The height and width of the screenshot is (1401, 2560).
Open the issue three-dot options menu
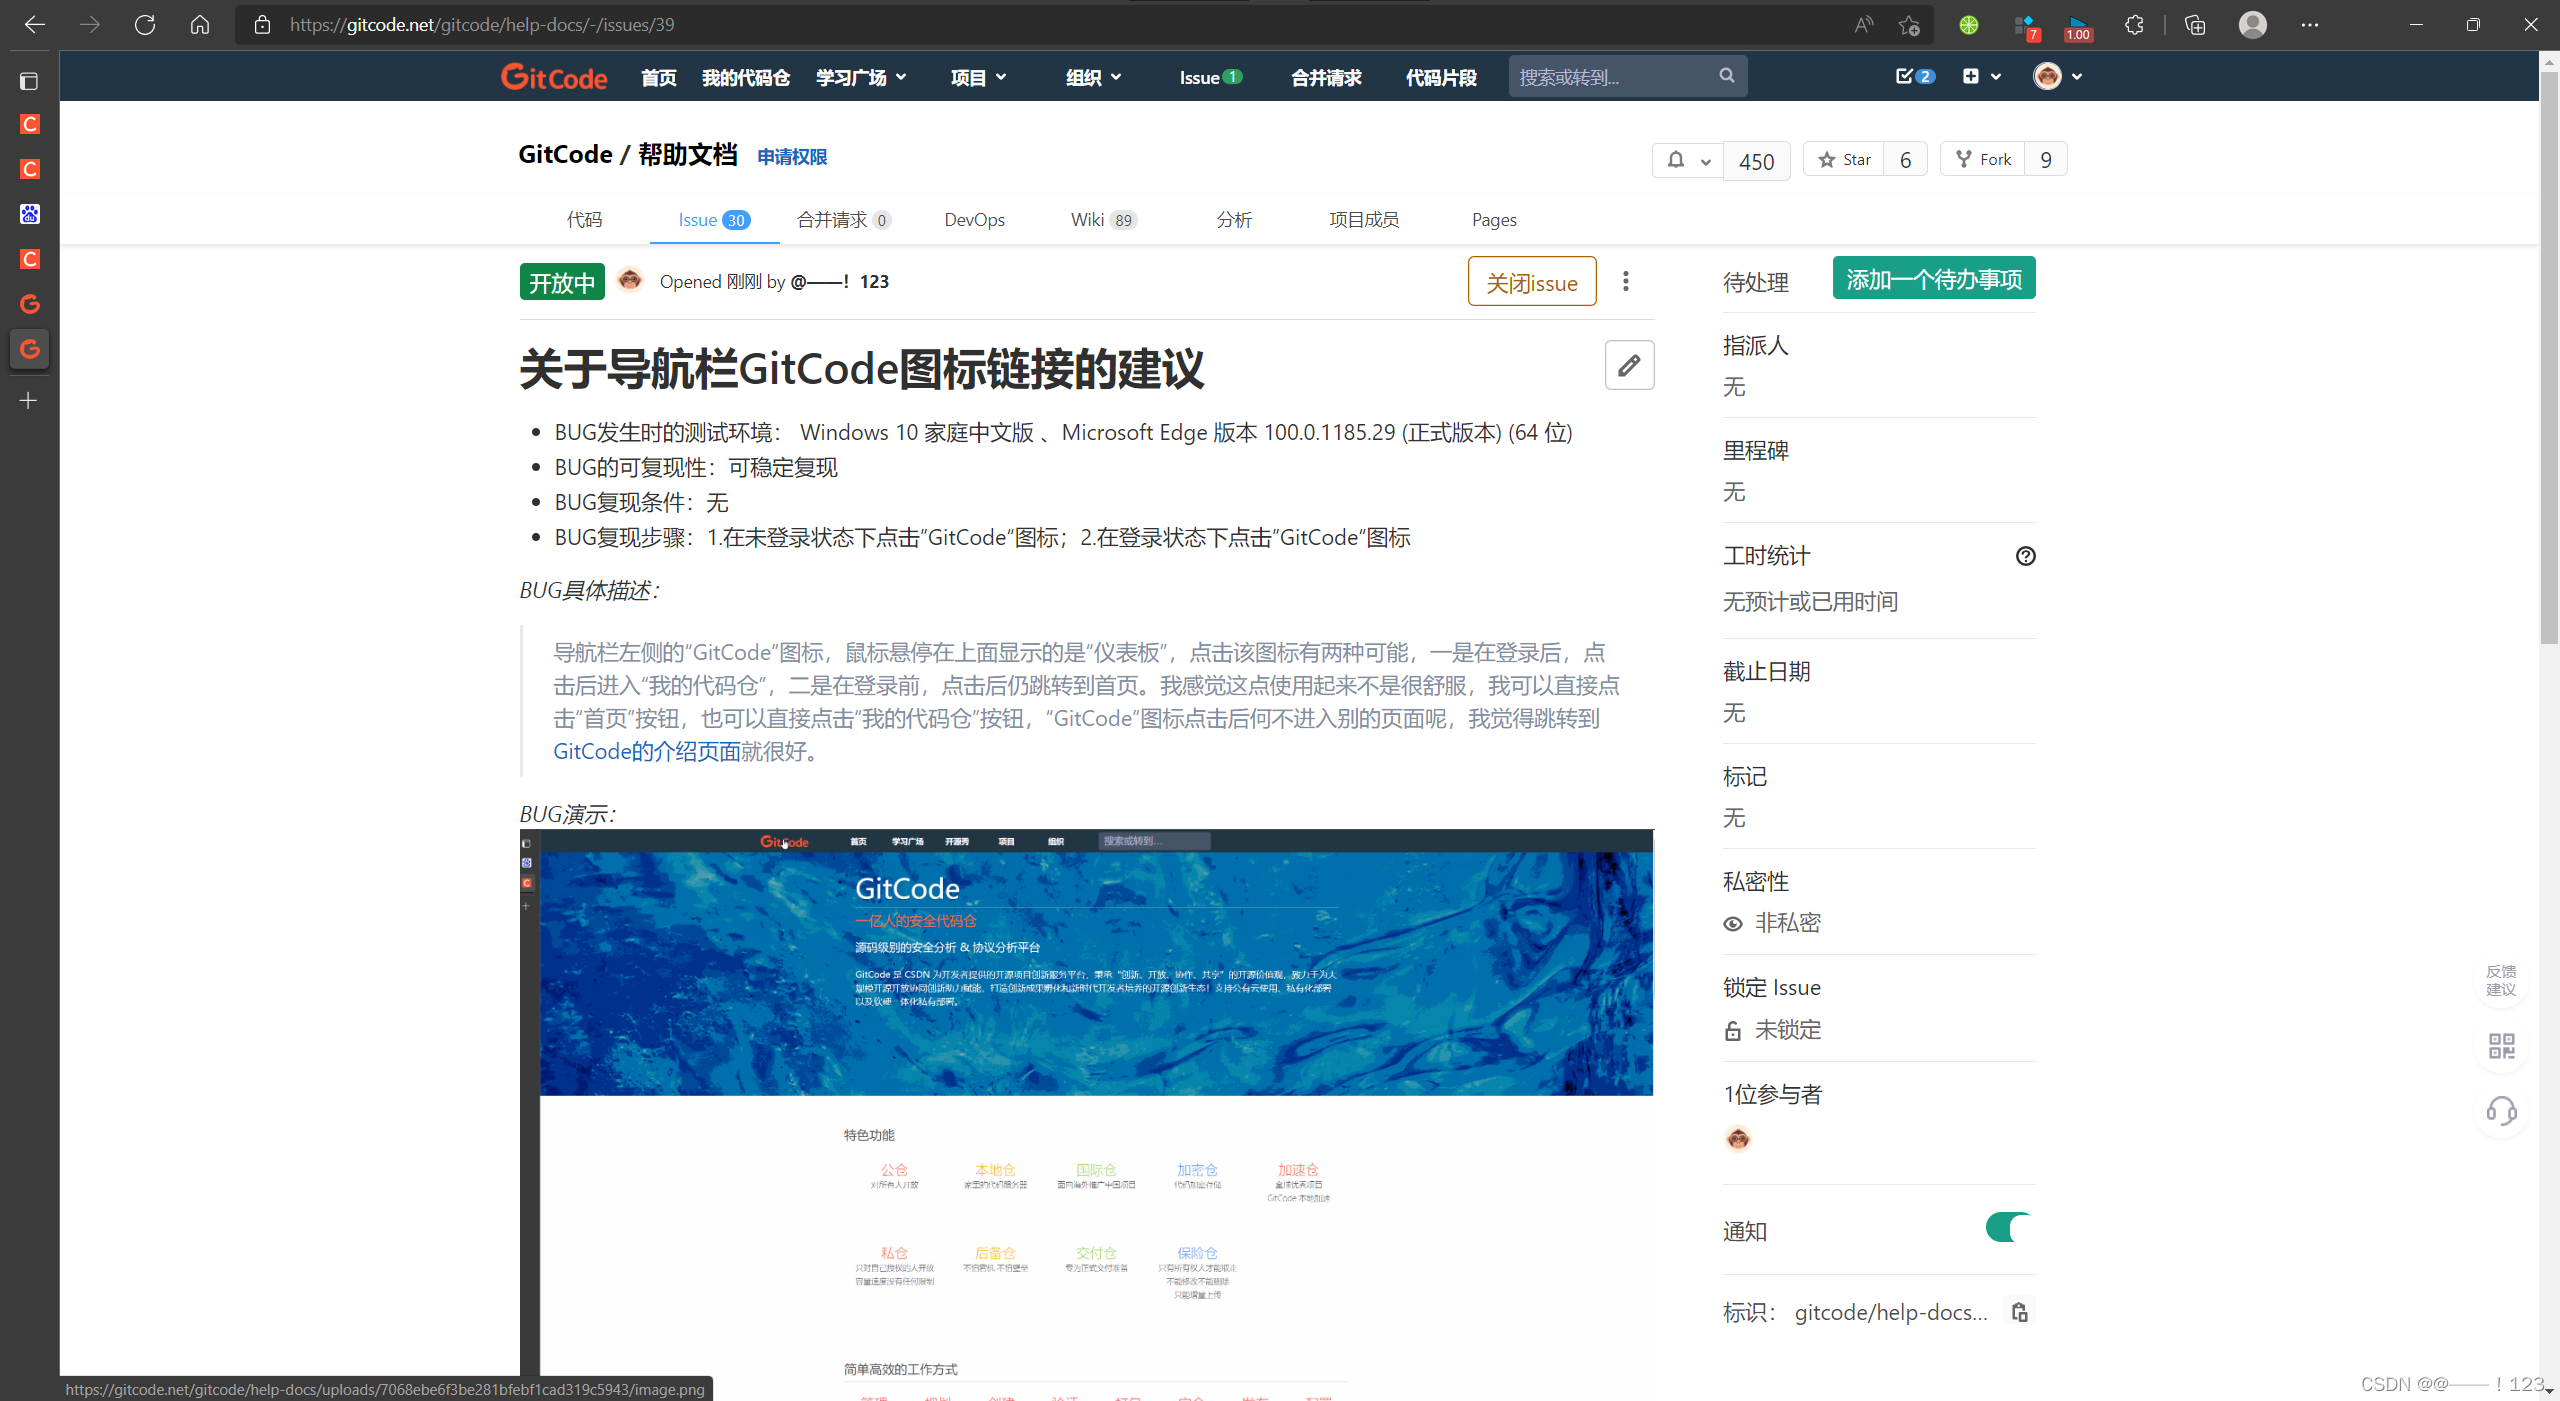tap(1625, 281)
